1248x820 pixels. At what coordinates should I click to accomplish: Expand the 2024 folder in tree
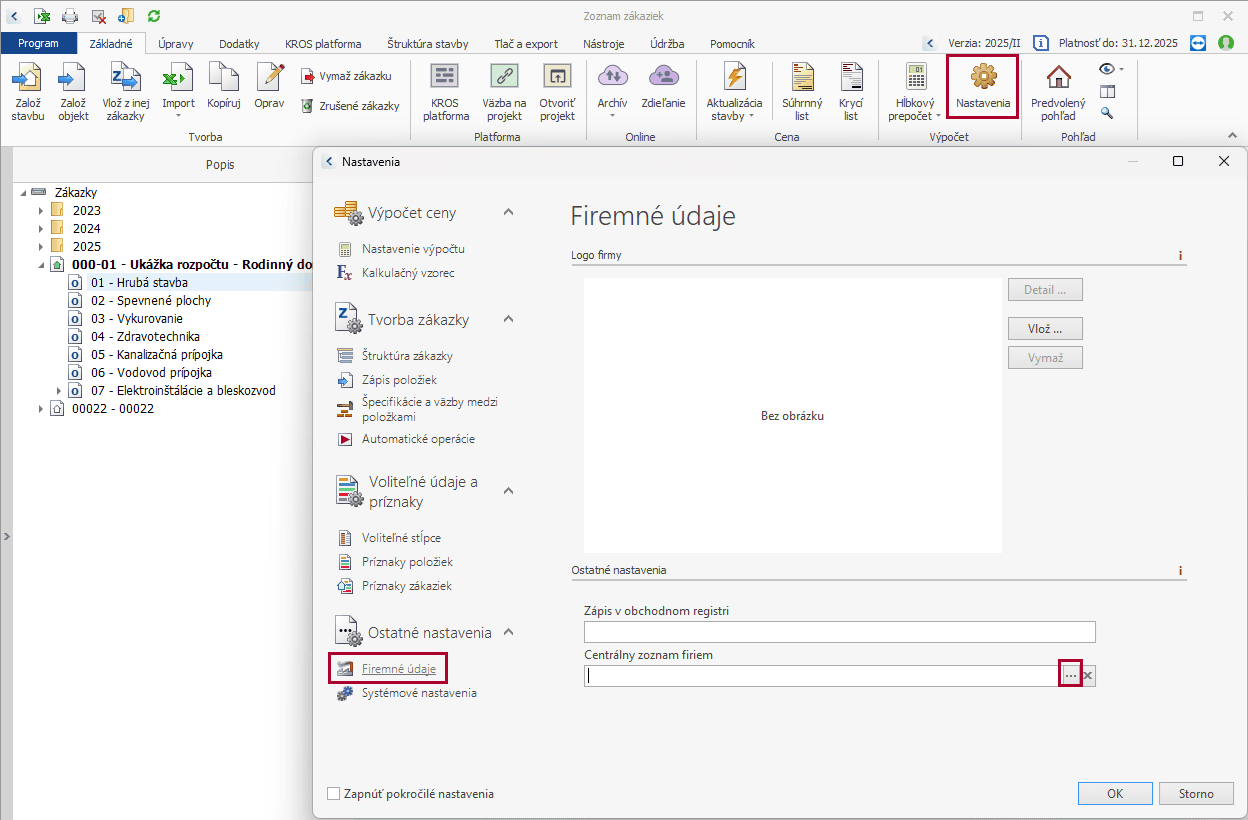(x=41, y=229)
